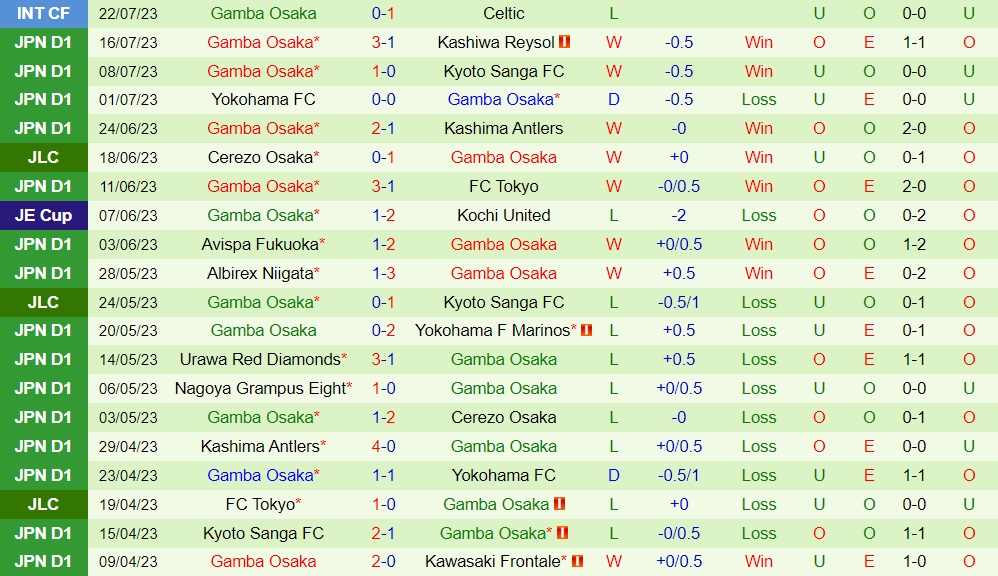
Task: Open the Kochi United team link
Action: 504,215
